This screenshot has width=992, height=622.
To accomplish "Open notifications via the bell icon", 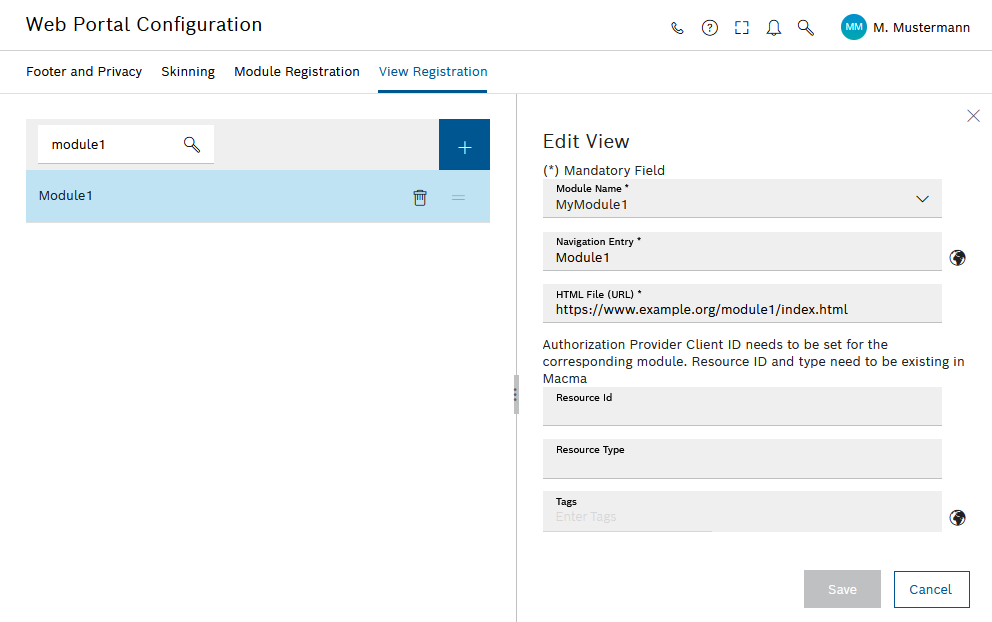I will (x=773, y=28).
